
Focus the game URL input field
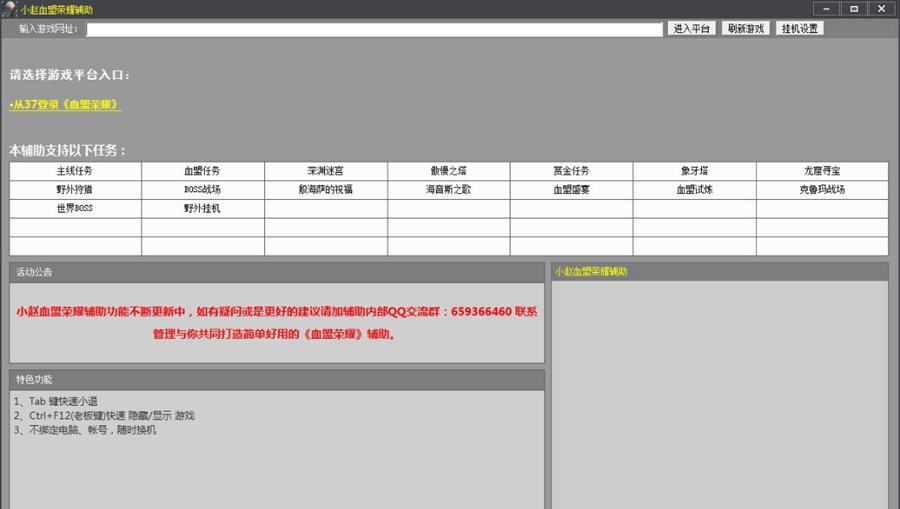coord(374,29)
